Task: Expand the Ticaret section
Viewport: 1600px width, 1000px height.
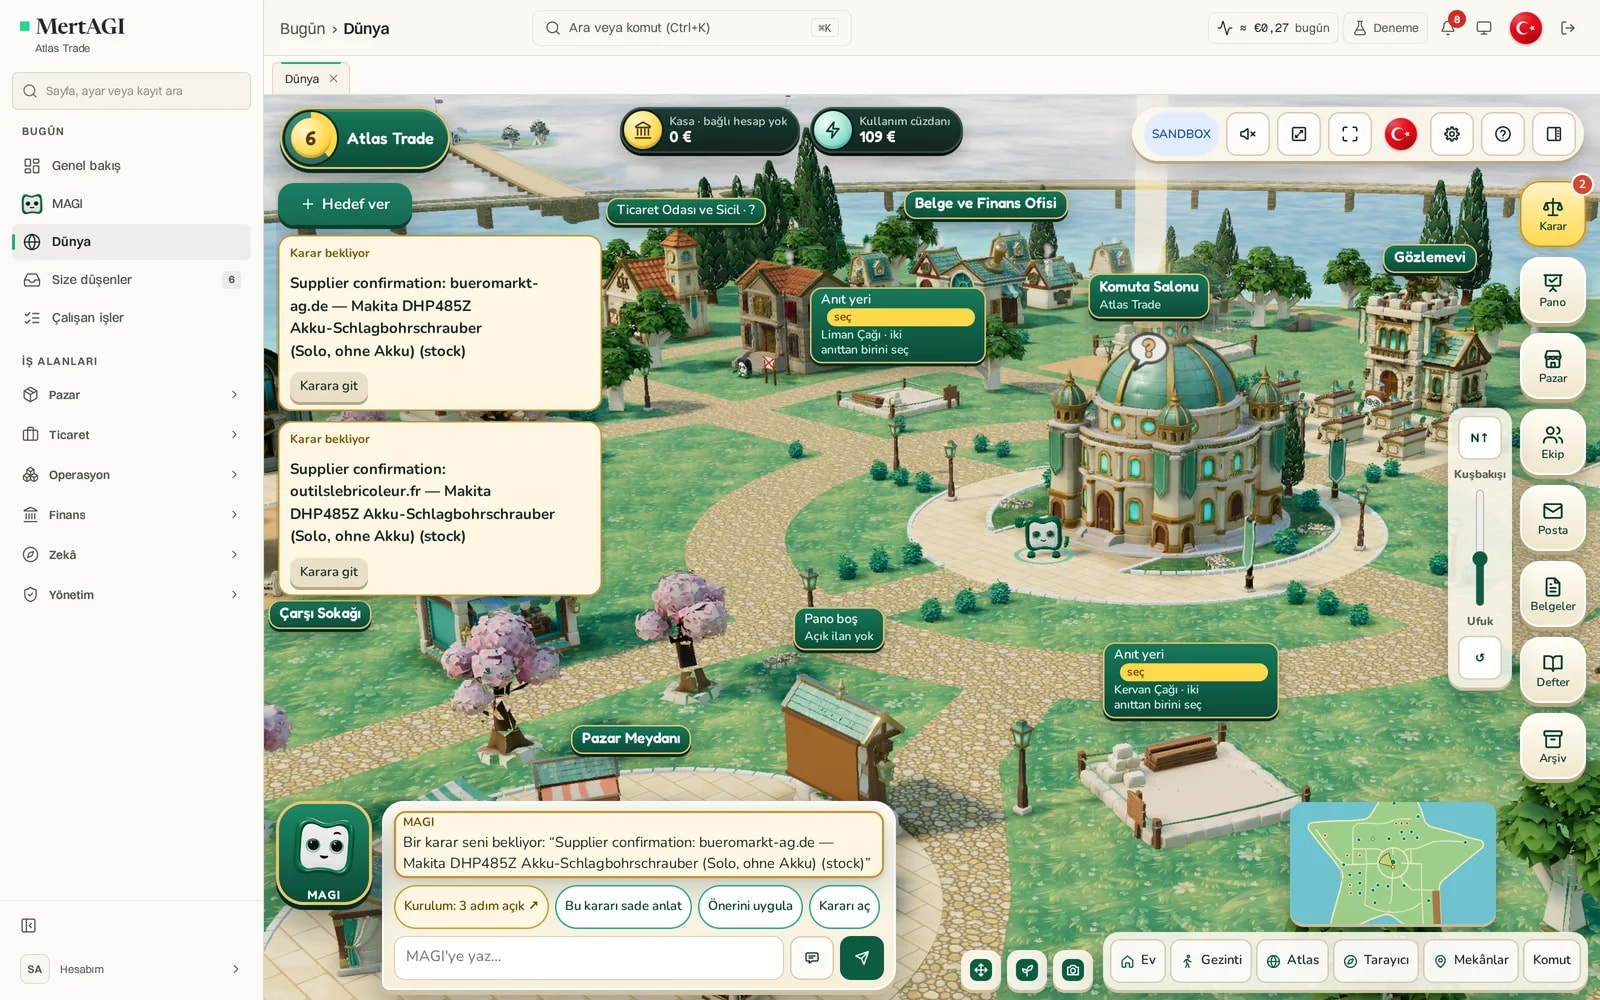Action: coord(131,435)
